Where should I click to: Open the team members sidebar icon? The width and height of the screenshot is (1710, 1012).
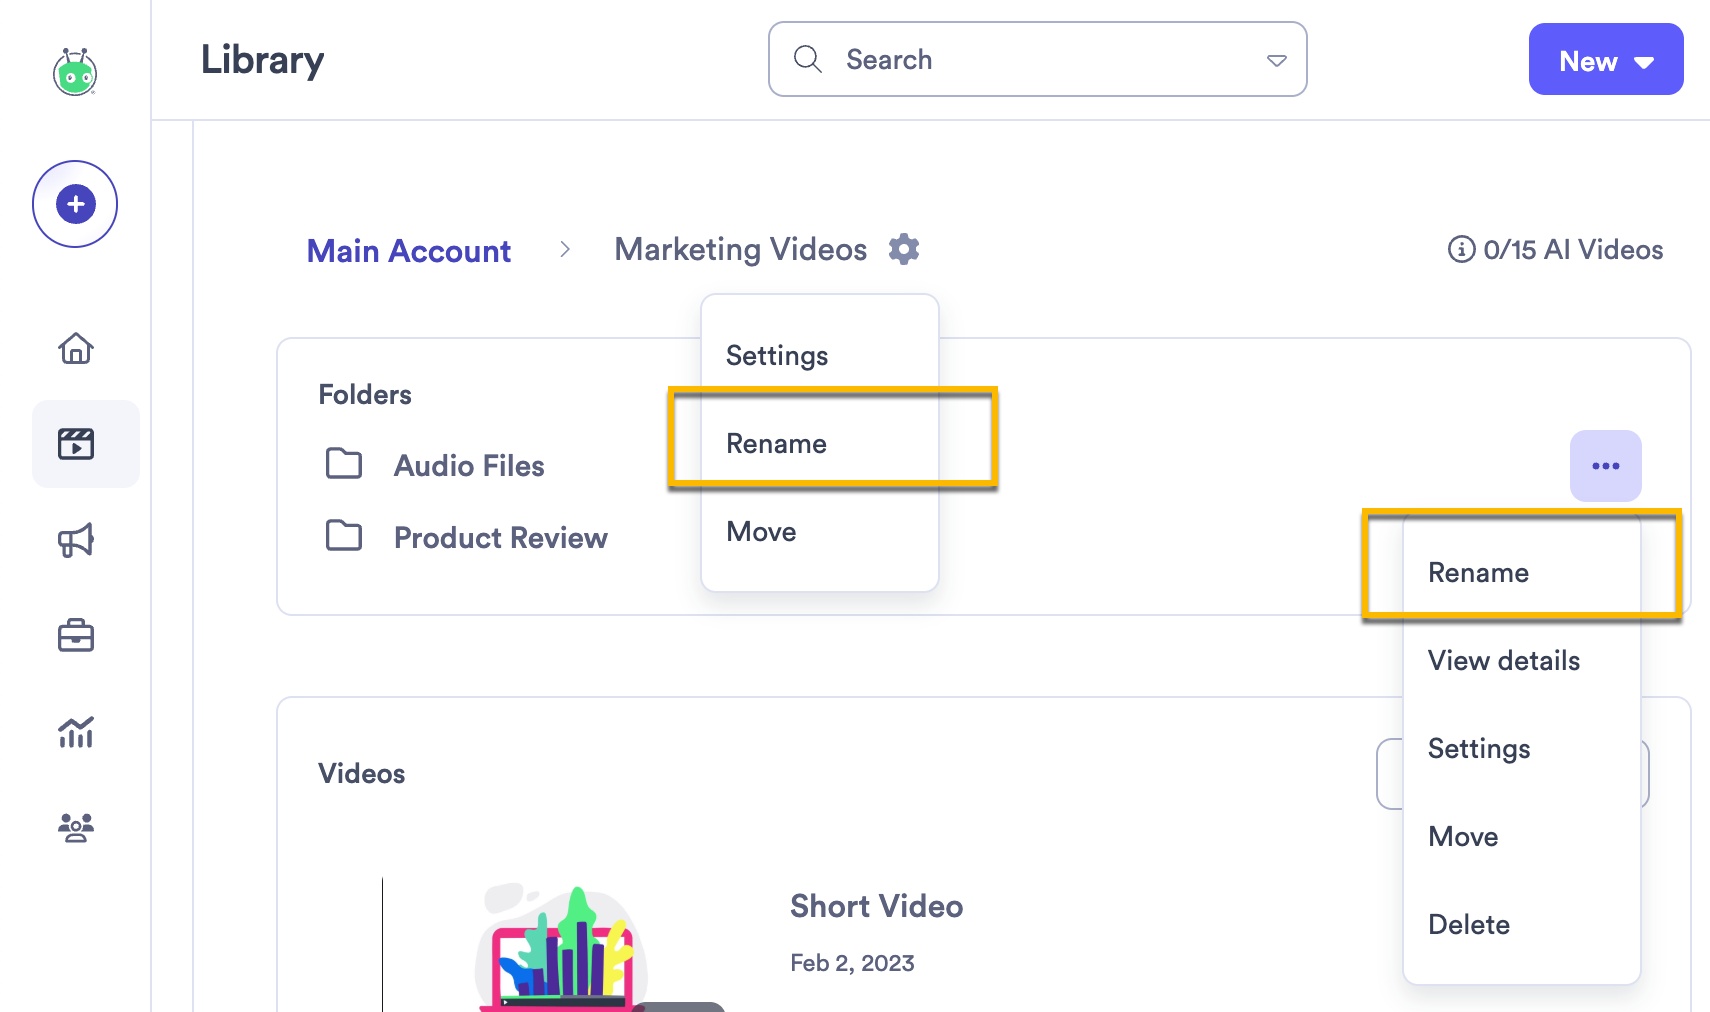click(76, 828)
